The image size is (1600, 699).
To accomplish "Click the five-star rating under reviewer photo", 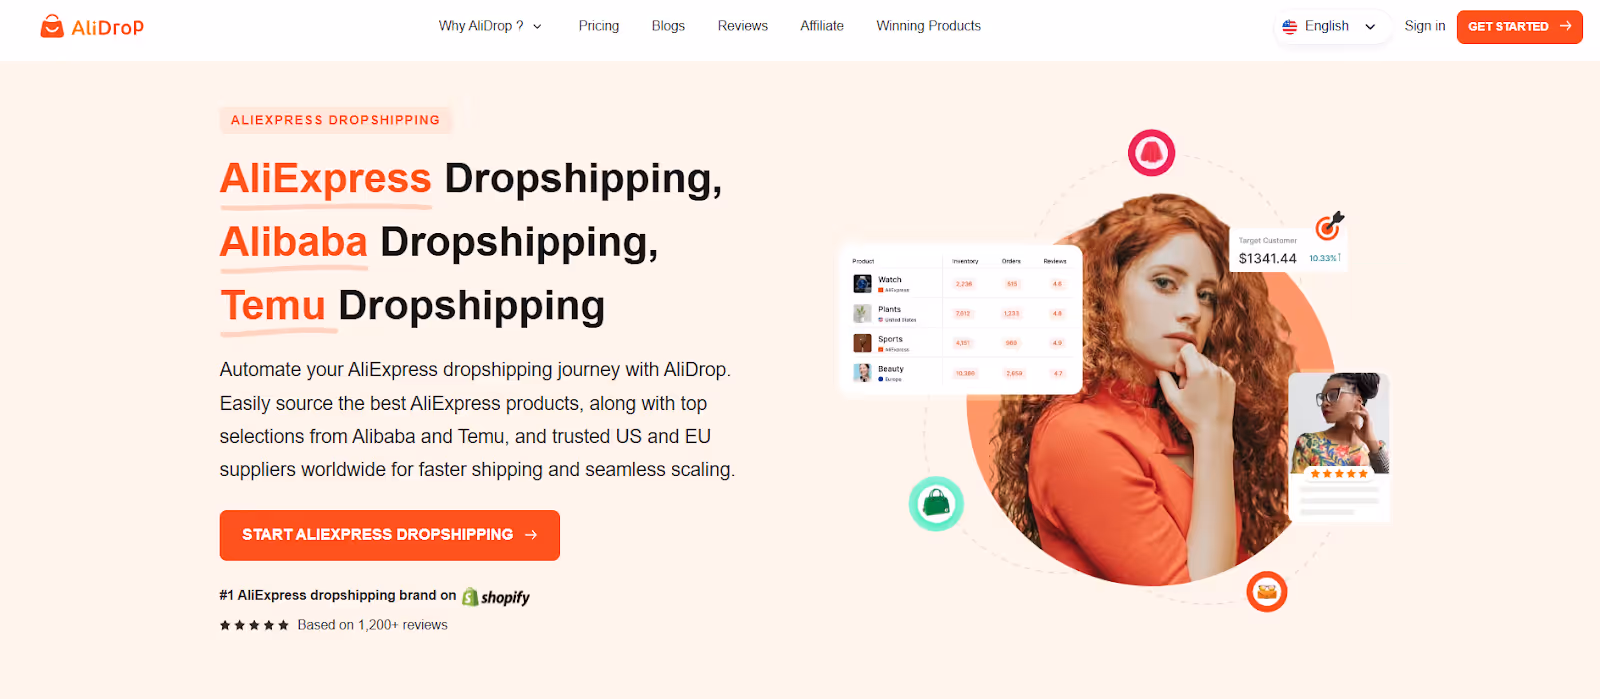I will tap(1339, 474).
